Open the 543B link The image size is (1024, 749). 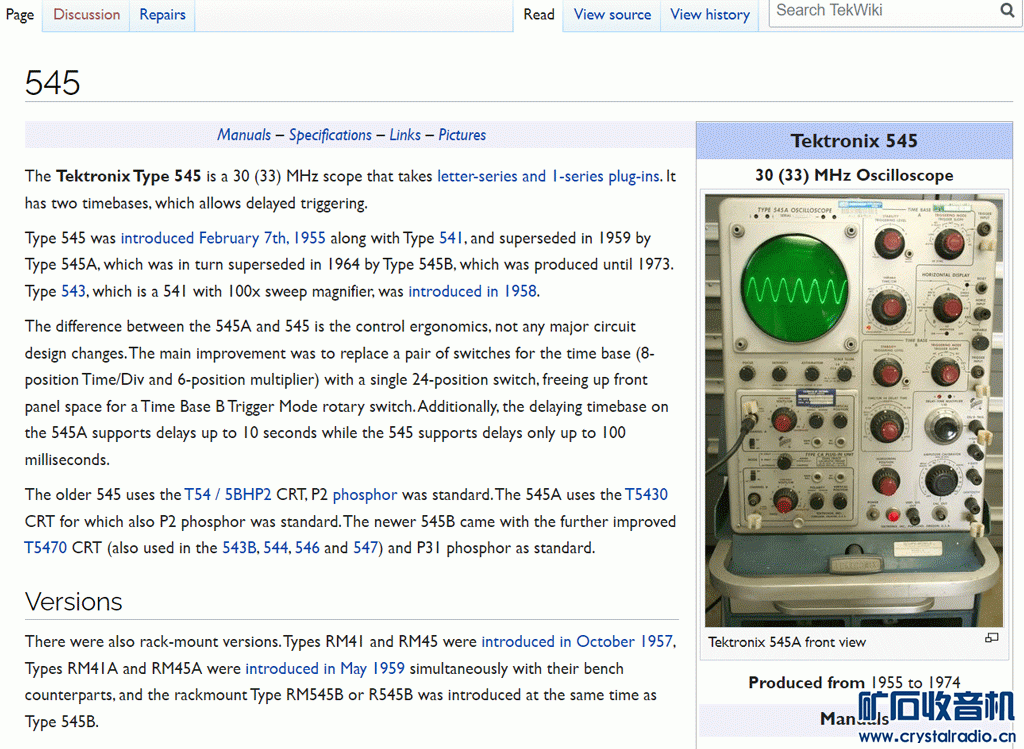point(239,548)
